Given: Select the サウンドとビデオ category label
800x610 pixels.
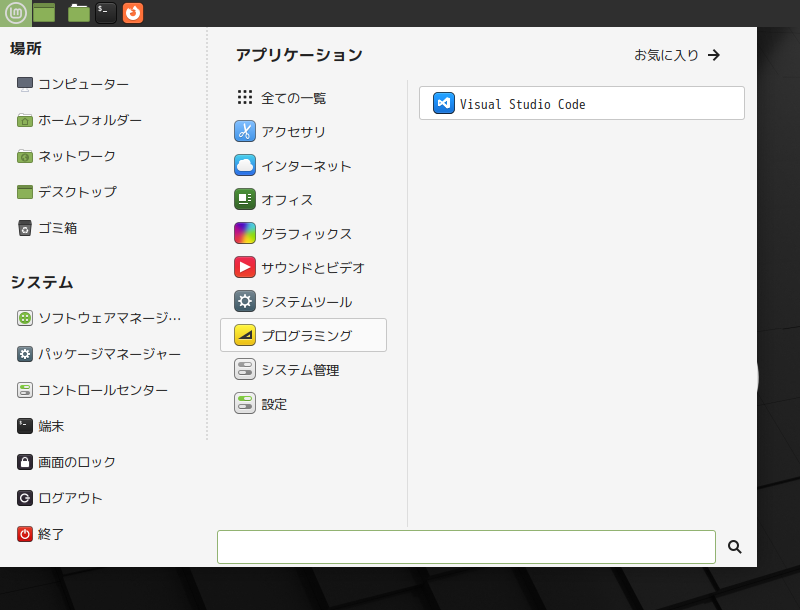Looking at the screenshot, I should 313,268.
